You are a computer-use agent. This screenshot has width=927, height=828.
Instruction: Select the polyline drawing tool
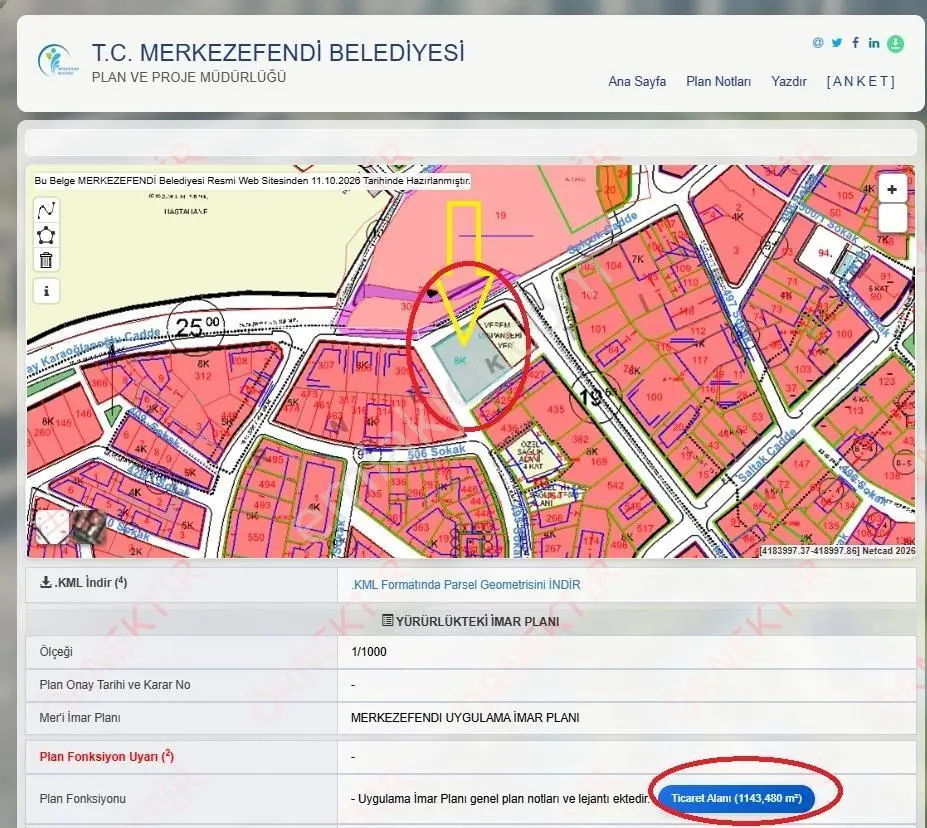pyautogui.click(x=46, y=210)
